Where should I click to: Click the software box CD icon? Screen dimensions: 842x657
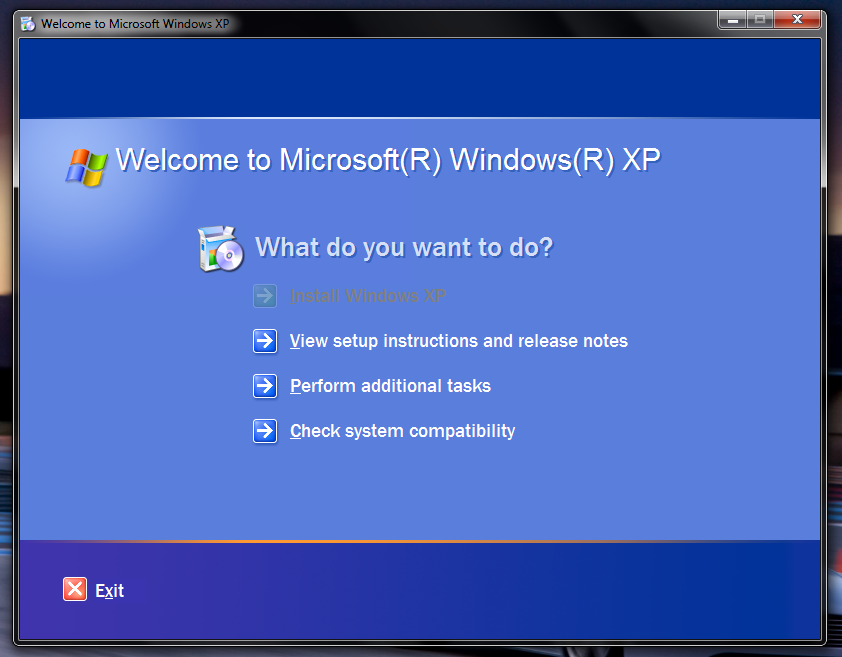click(x=221, y=249)
